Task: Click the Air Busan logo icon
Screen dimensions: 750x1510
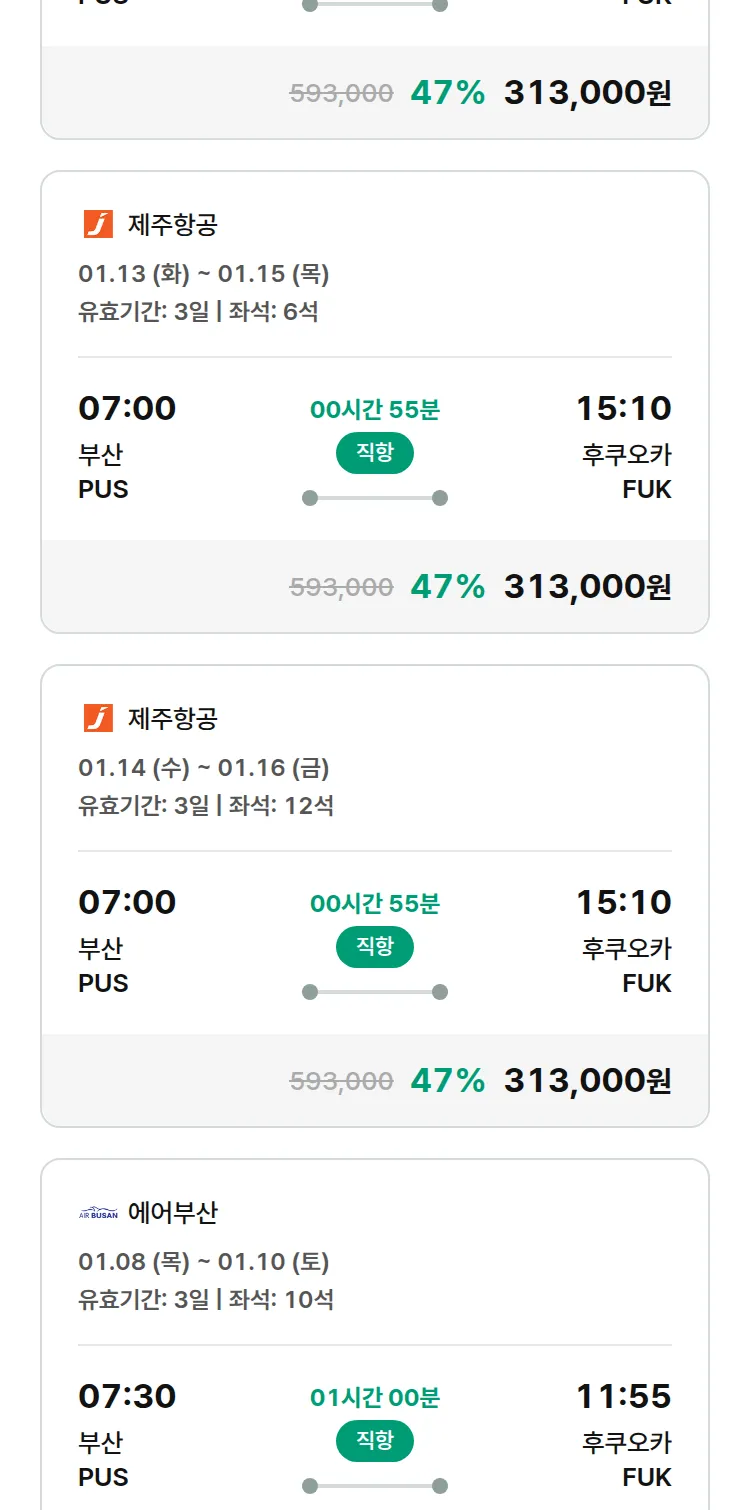Action: tap(98, 1213)
